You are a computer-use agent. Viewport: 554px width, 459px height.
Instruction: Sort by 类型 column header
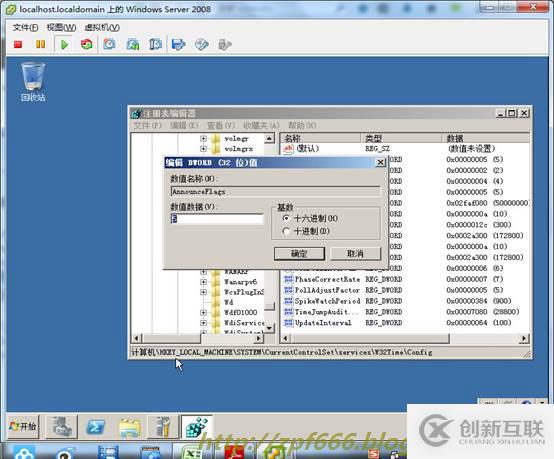point(401,138)
